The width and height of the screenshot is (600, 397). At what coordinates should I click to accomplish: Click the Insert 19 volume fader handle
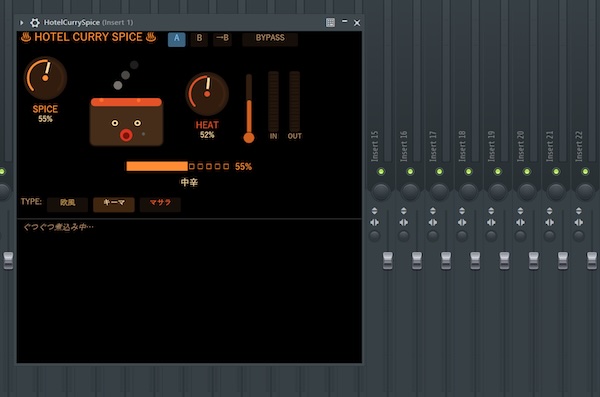point(504,261)
